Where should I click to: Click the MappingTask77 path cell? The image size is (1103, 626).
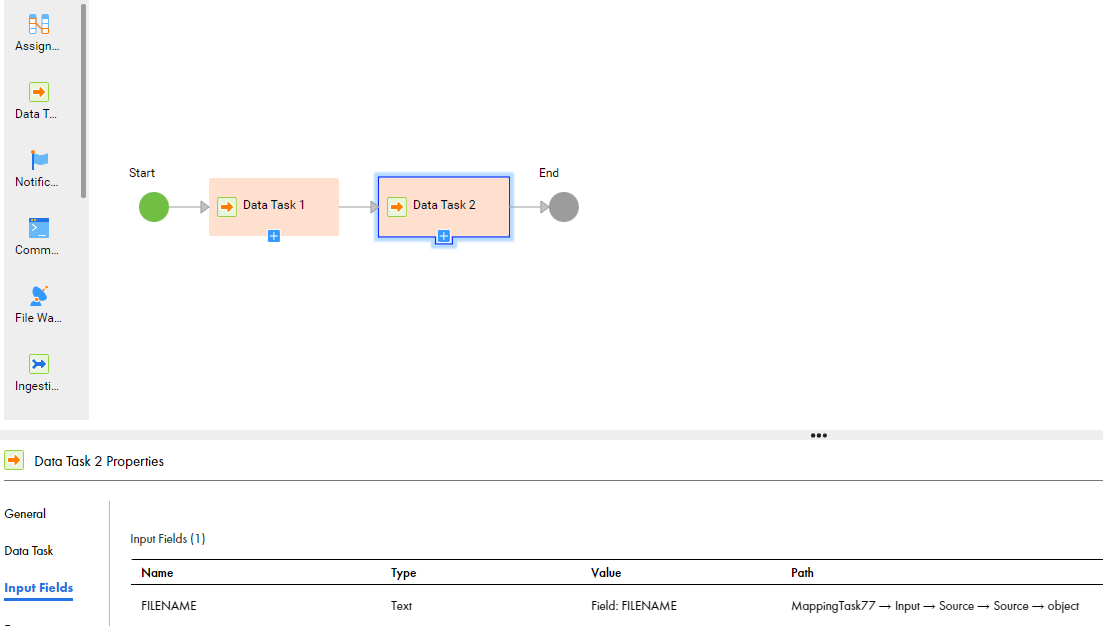(935, 606)
